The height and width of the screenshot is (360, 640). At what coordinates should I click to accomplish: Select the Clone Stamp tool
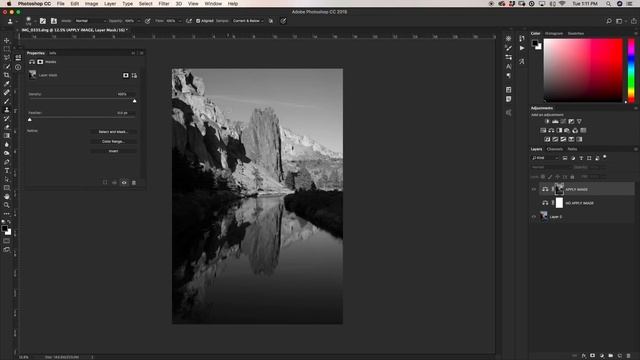click(7, 109)
